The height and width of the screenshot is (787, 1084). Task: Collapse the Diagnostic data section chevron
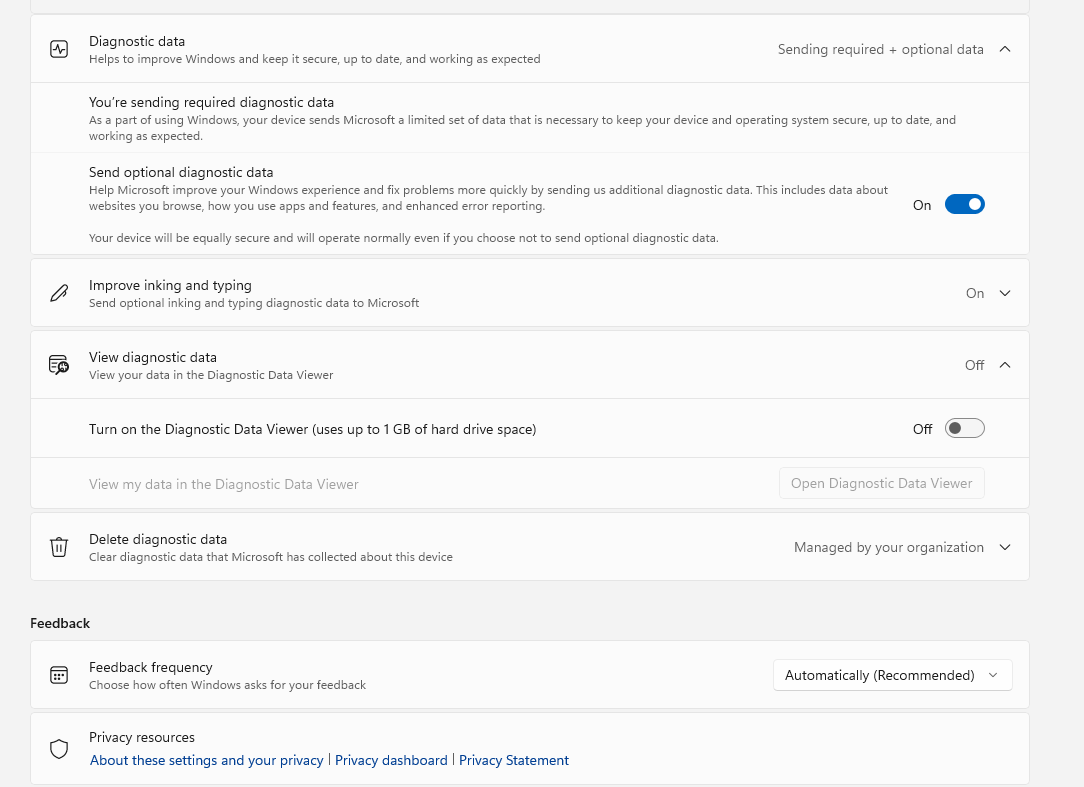coord(1005,49)
